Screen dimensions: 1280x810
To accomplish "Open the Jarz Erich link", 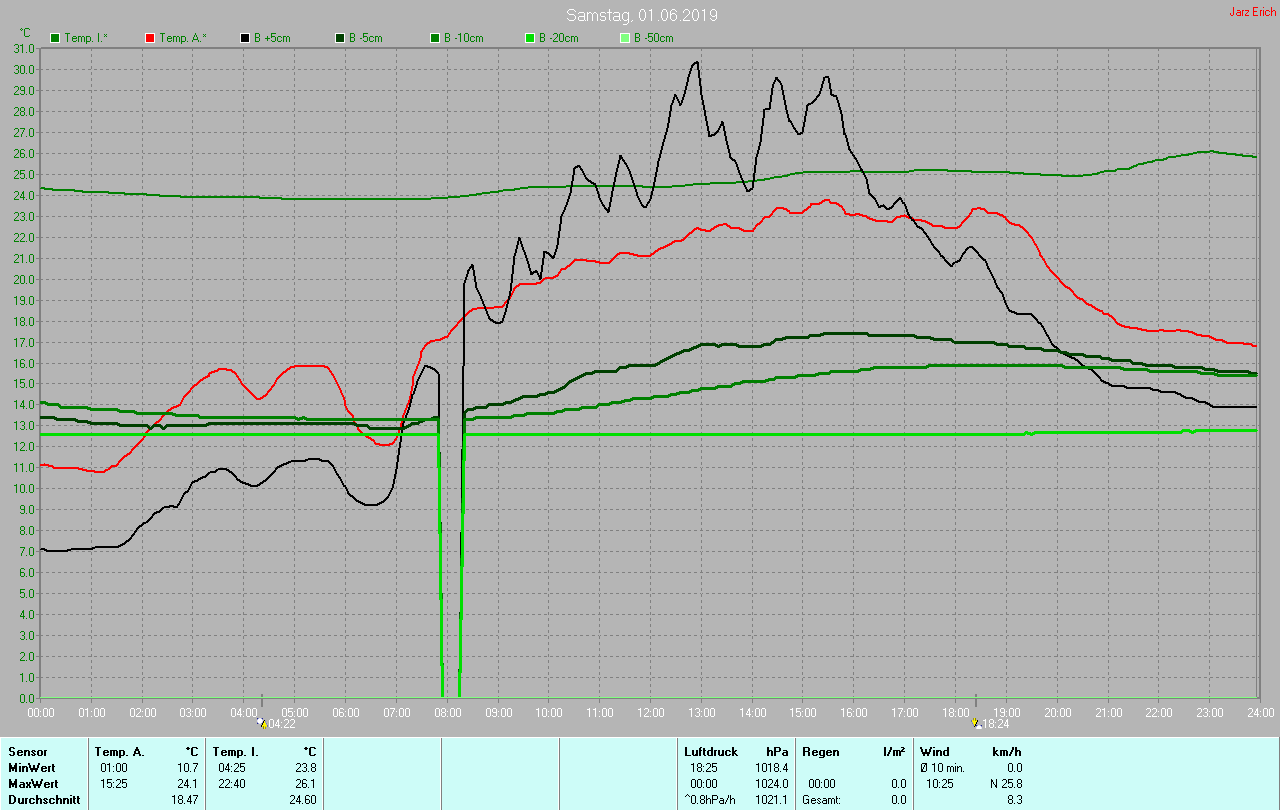I will [x=1252, y=12].
